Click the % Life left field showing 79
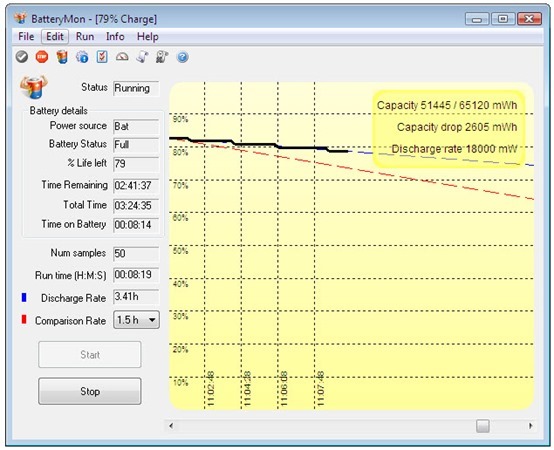Viewport: 554px width, 450px height. (136, 164)
